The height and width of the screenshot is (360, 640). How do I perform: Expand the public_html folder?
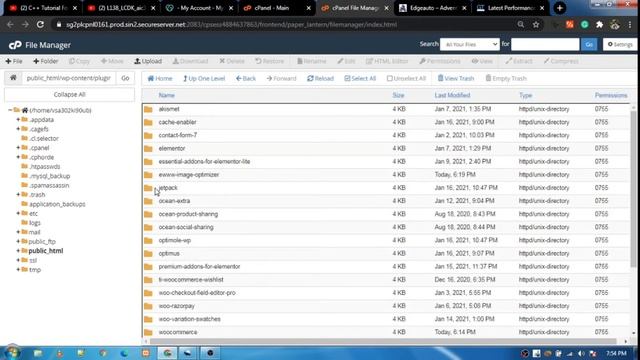tap(18, 251)
